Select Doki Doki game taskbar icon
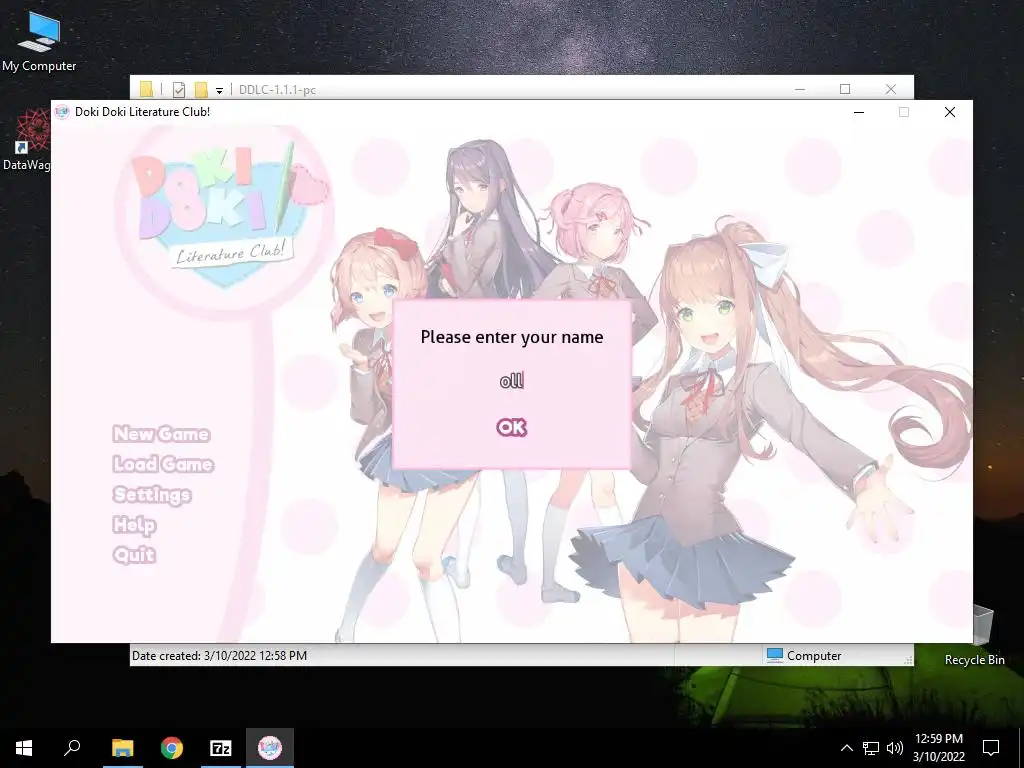 point(270,748)
